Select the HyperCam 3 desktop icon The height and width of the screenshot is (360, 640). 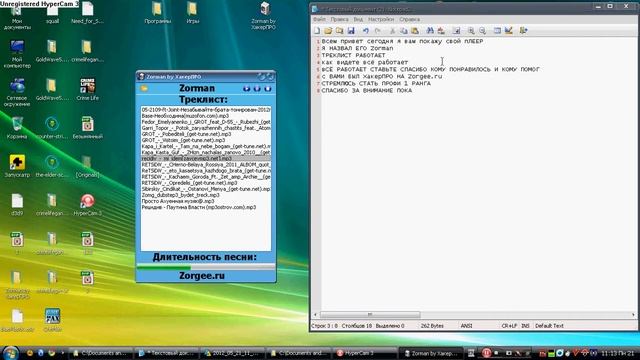87,205
